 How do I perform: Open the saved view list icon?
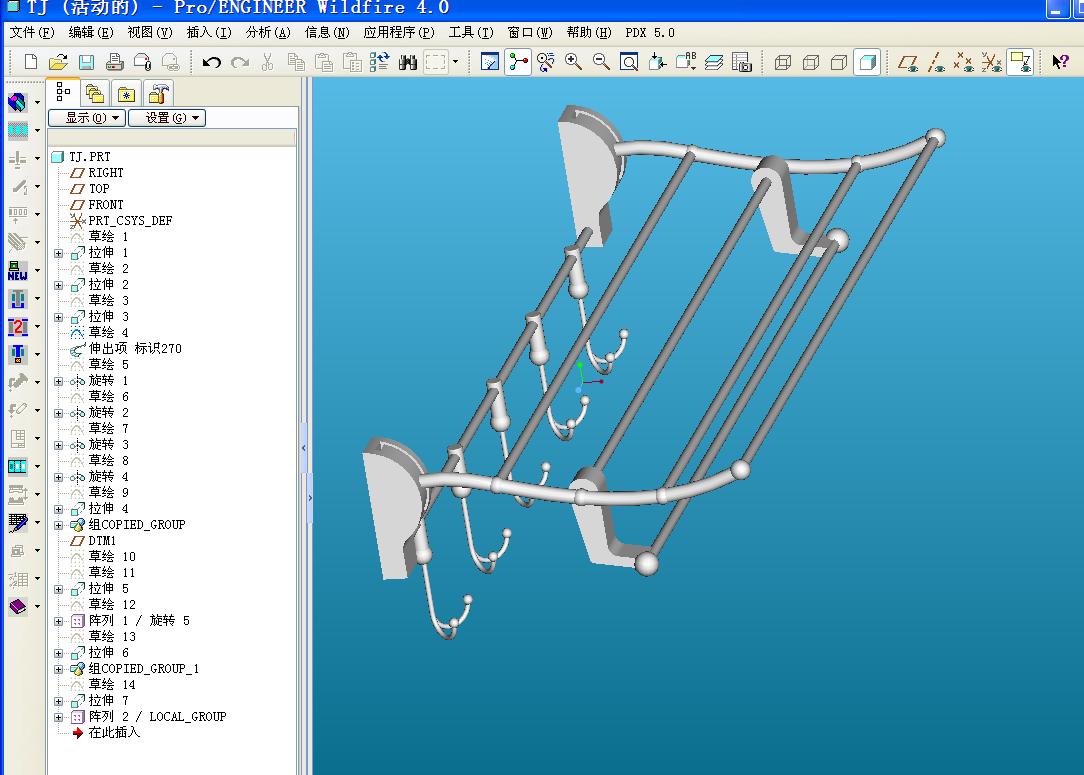(686, 62)
